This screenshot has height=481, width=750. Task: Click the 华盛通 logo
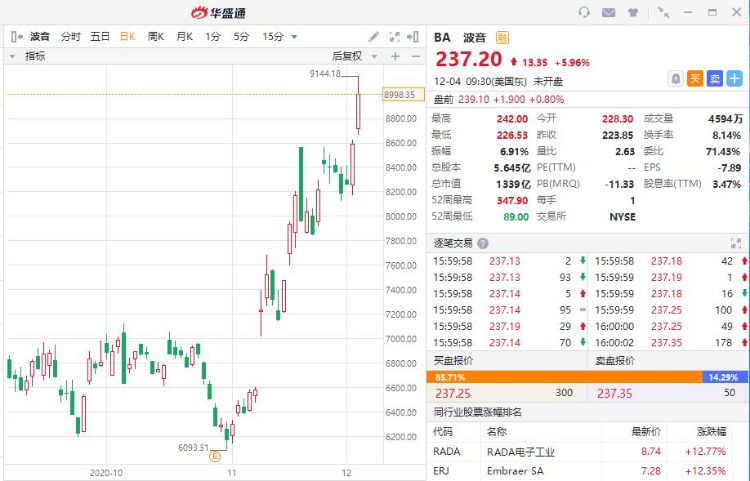pos(218,12)
